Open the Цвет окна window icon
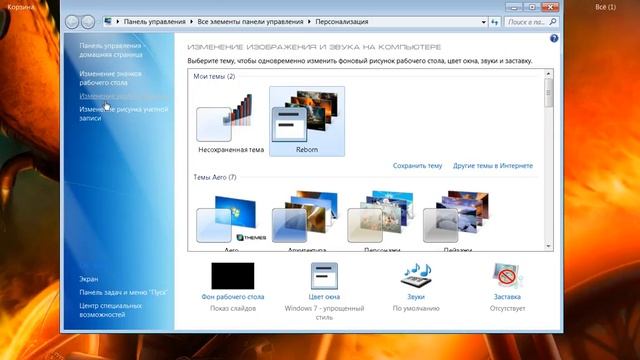The width and height of the screenshot is (640, 360). [x=324, y=276]
